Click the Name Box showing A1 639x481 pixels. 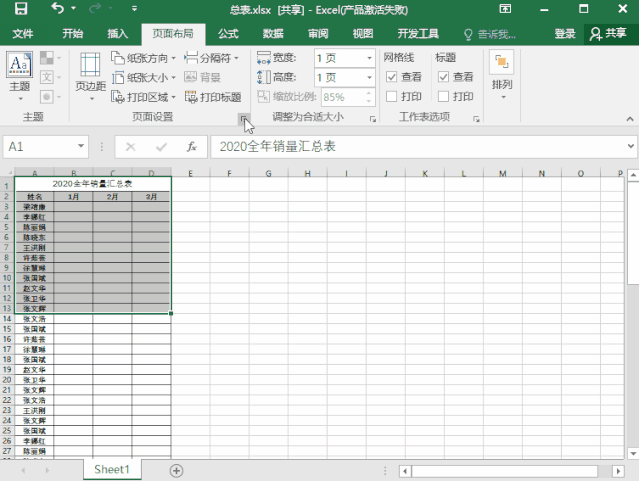pyautogui.click(x=40, y=146)
